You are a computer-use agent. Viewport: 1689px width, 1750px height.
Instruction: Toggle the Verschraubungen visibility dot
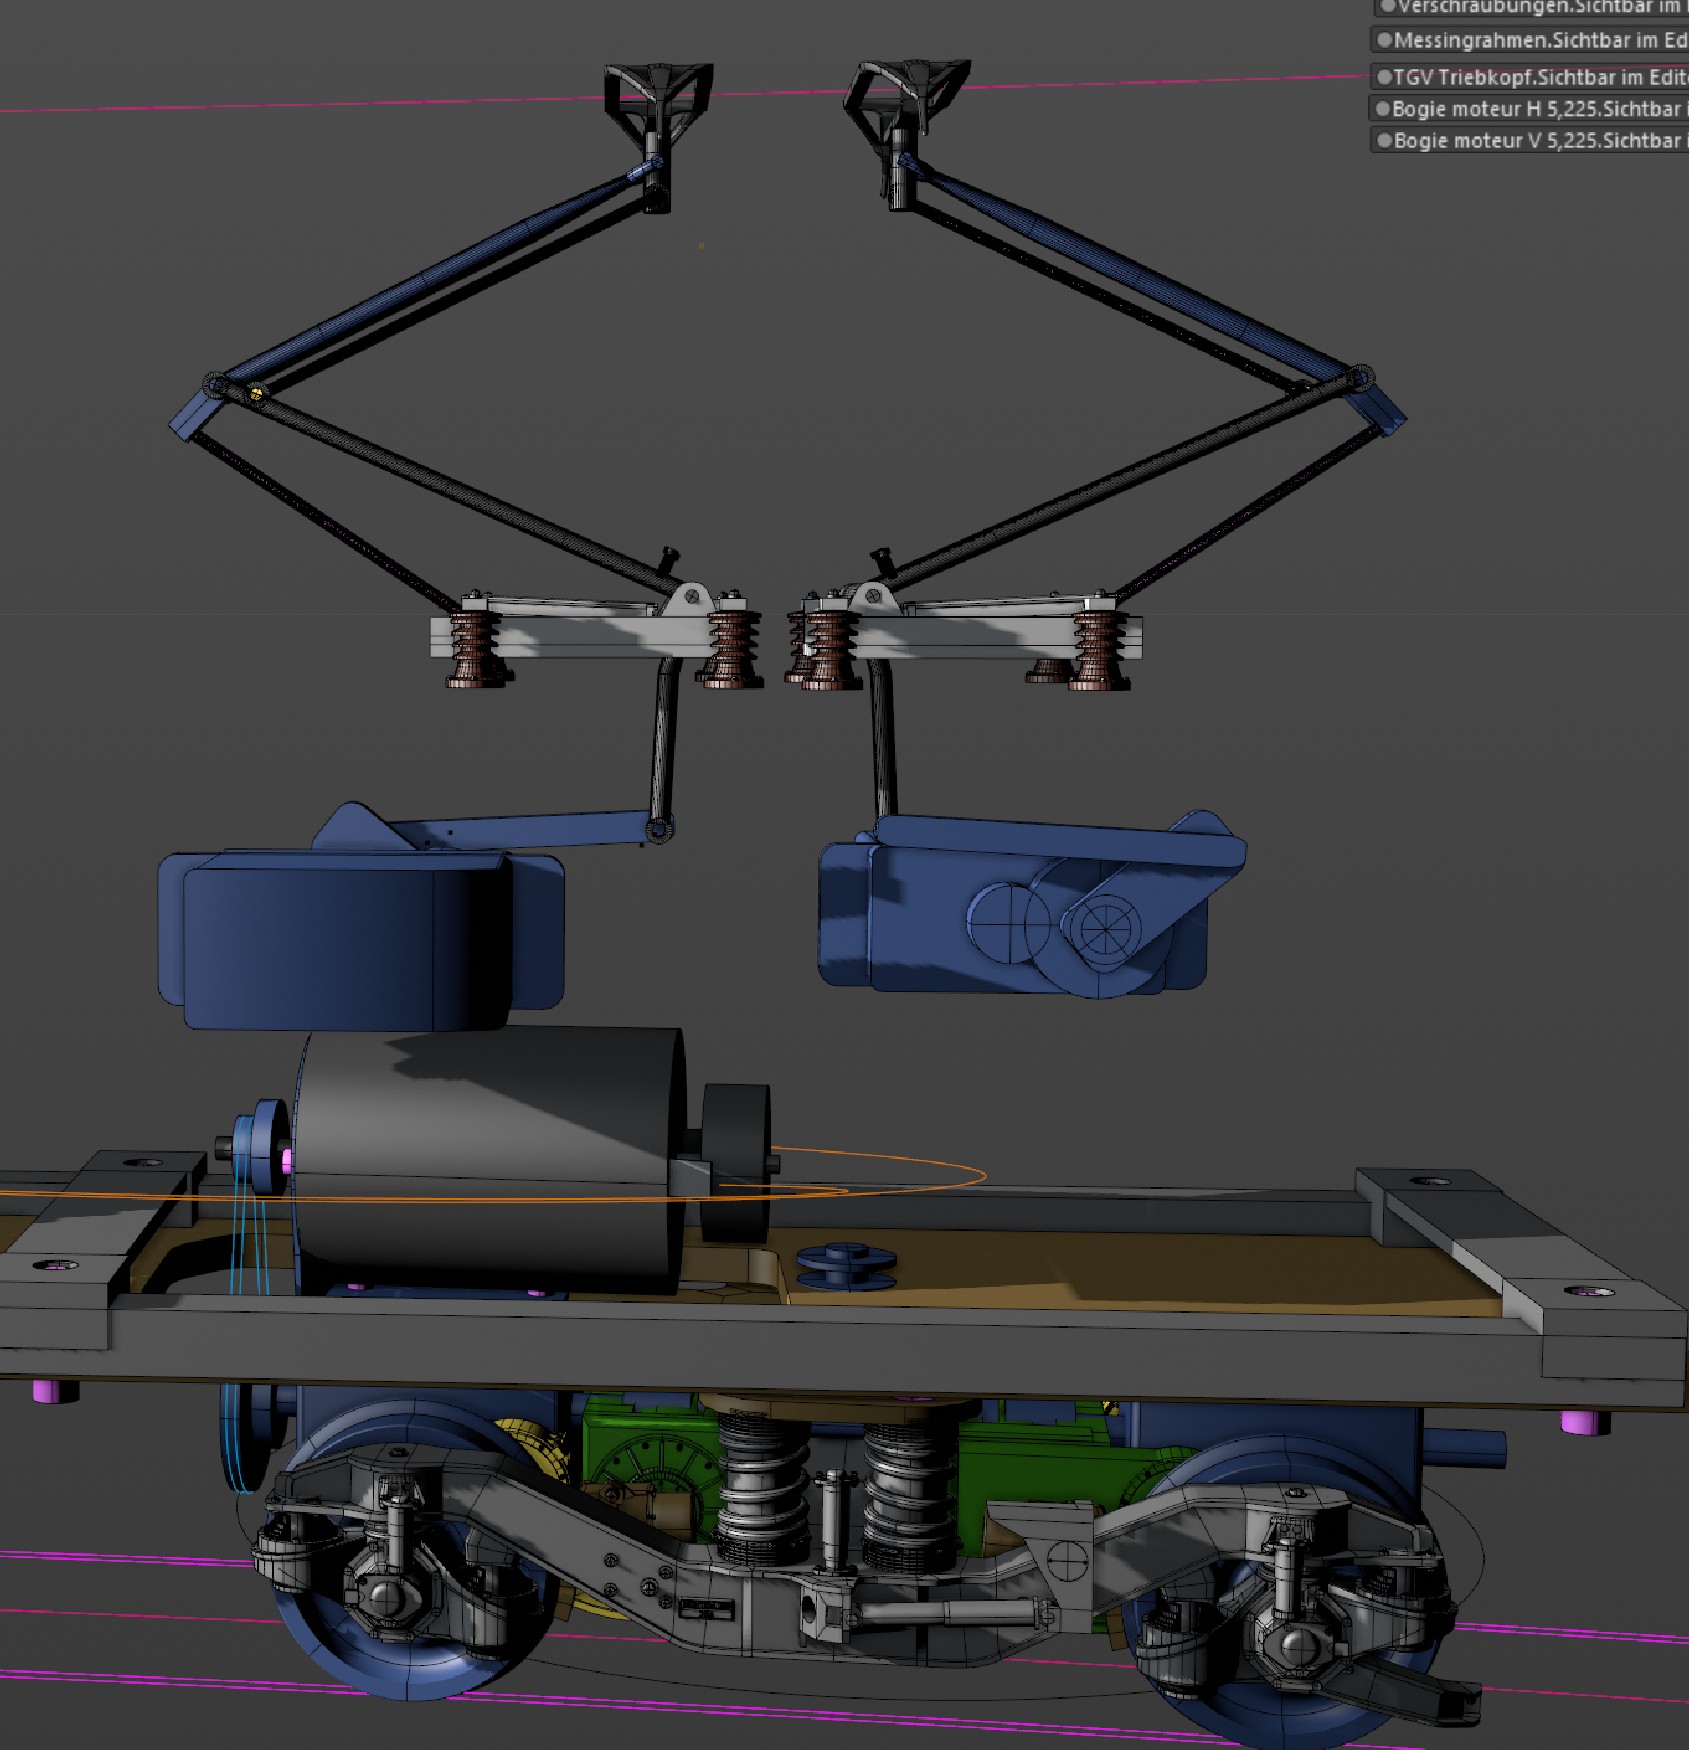[x=1387, y=7]
